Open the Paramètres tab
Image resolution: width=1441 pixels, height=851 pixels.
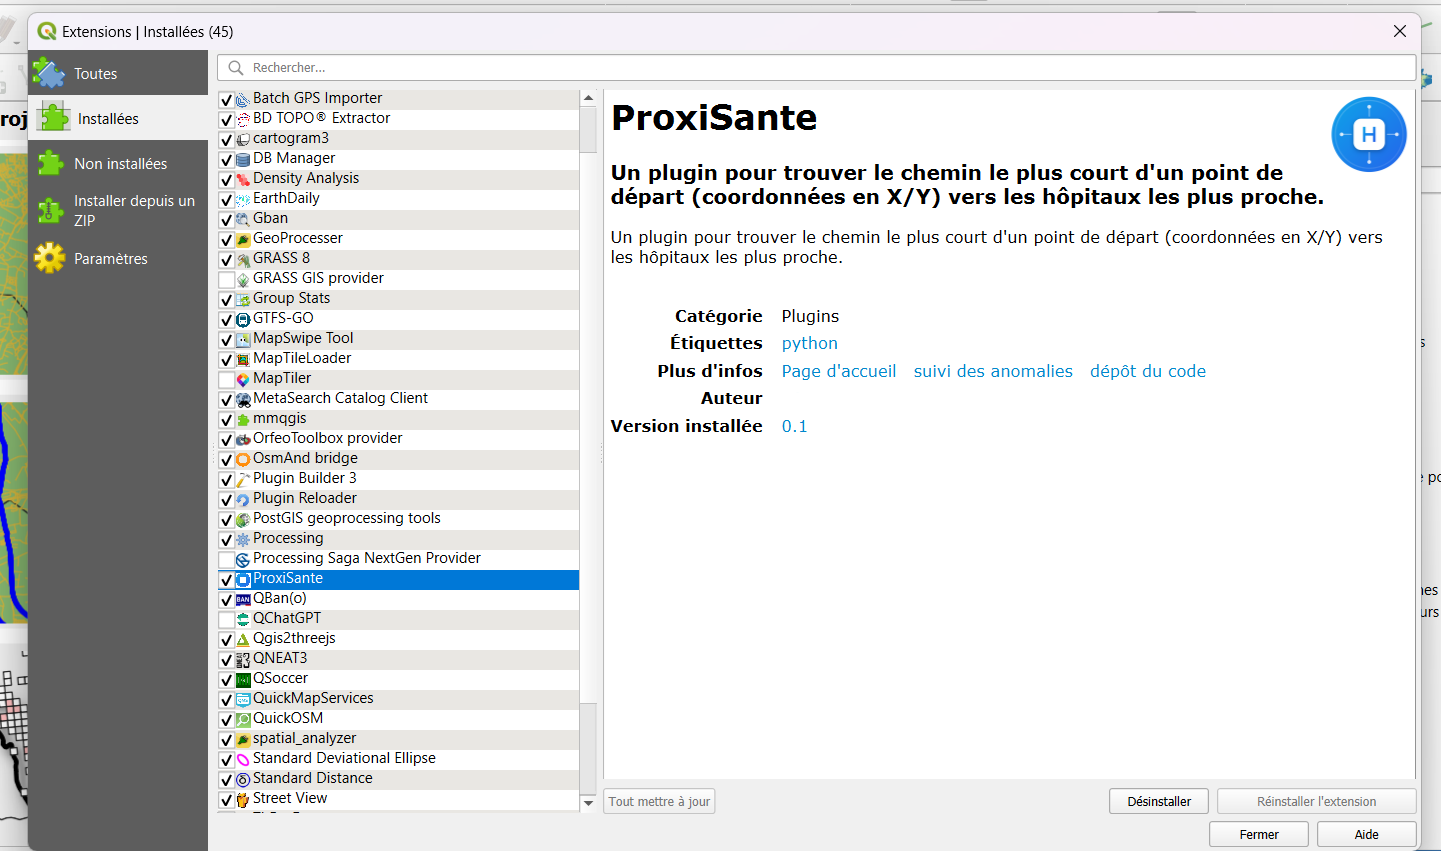[118, 258]
